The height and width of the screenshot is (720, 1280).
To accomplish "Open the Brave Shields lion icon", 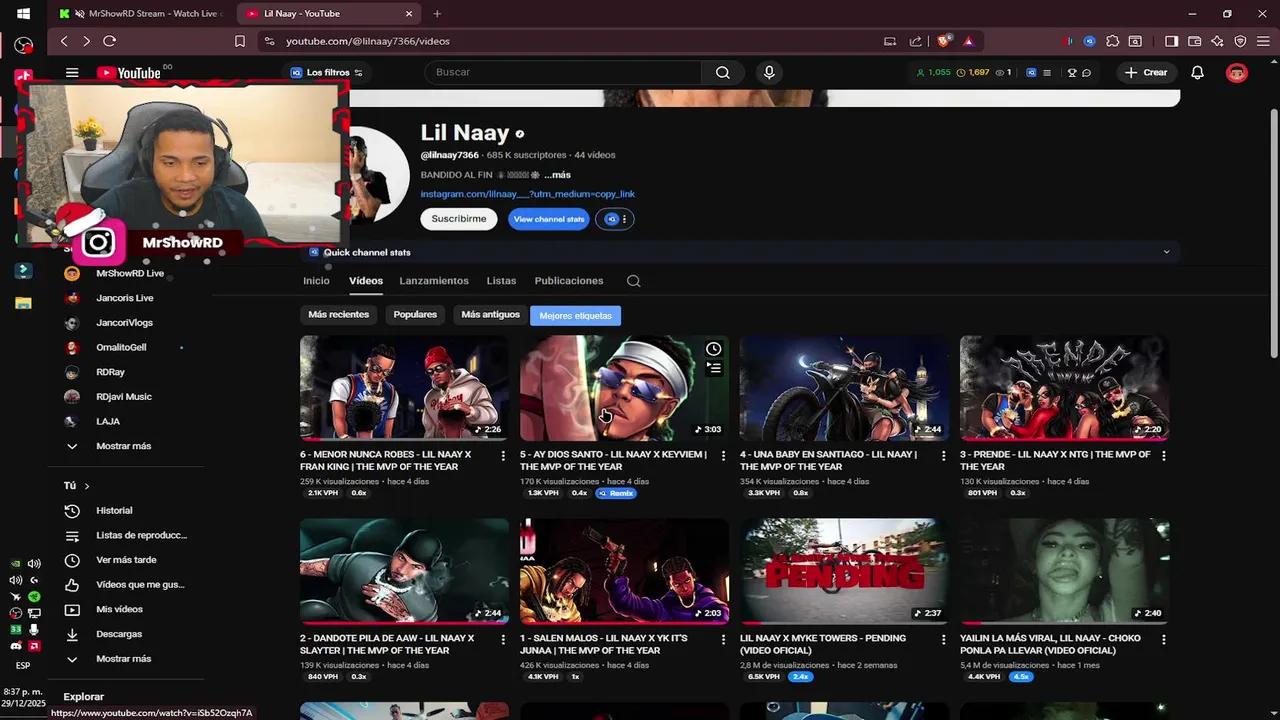I will coord(943,41).
